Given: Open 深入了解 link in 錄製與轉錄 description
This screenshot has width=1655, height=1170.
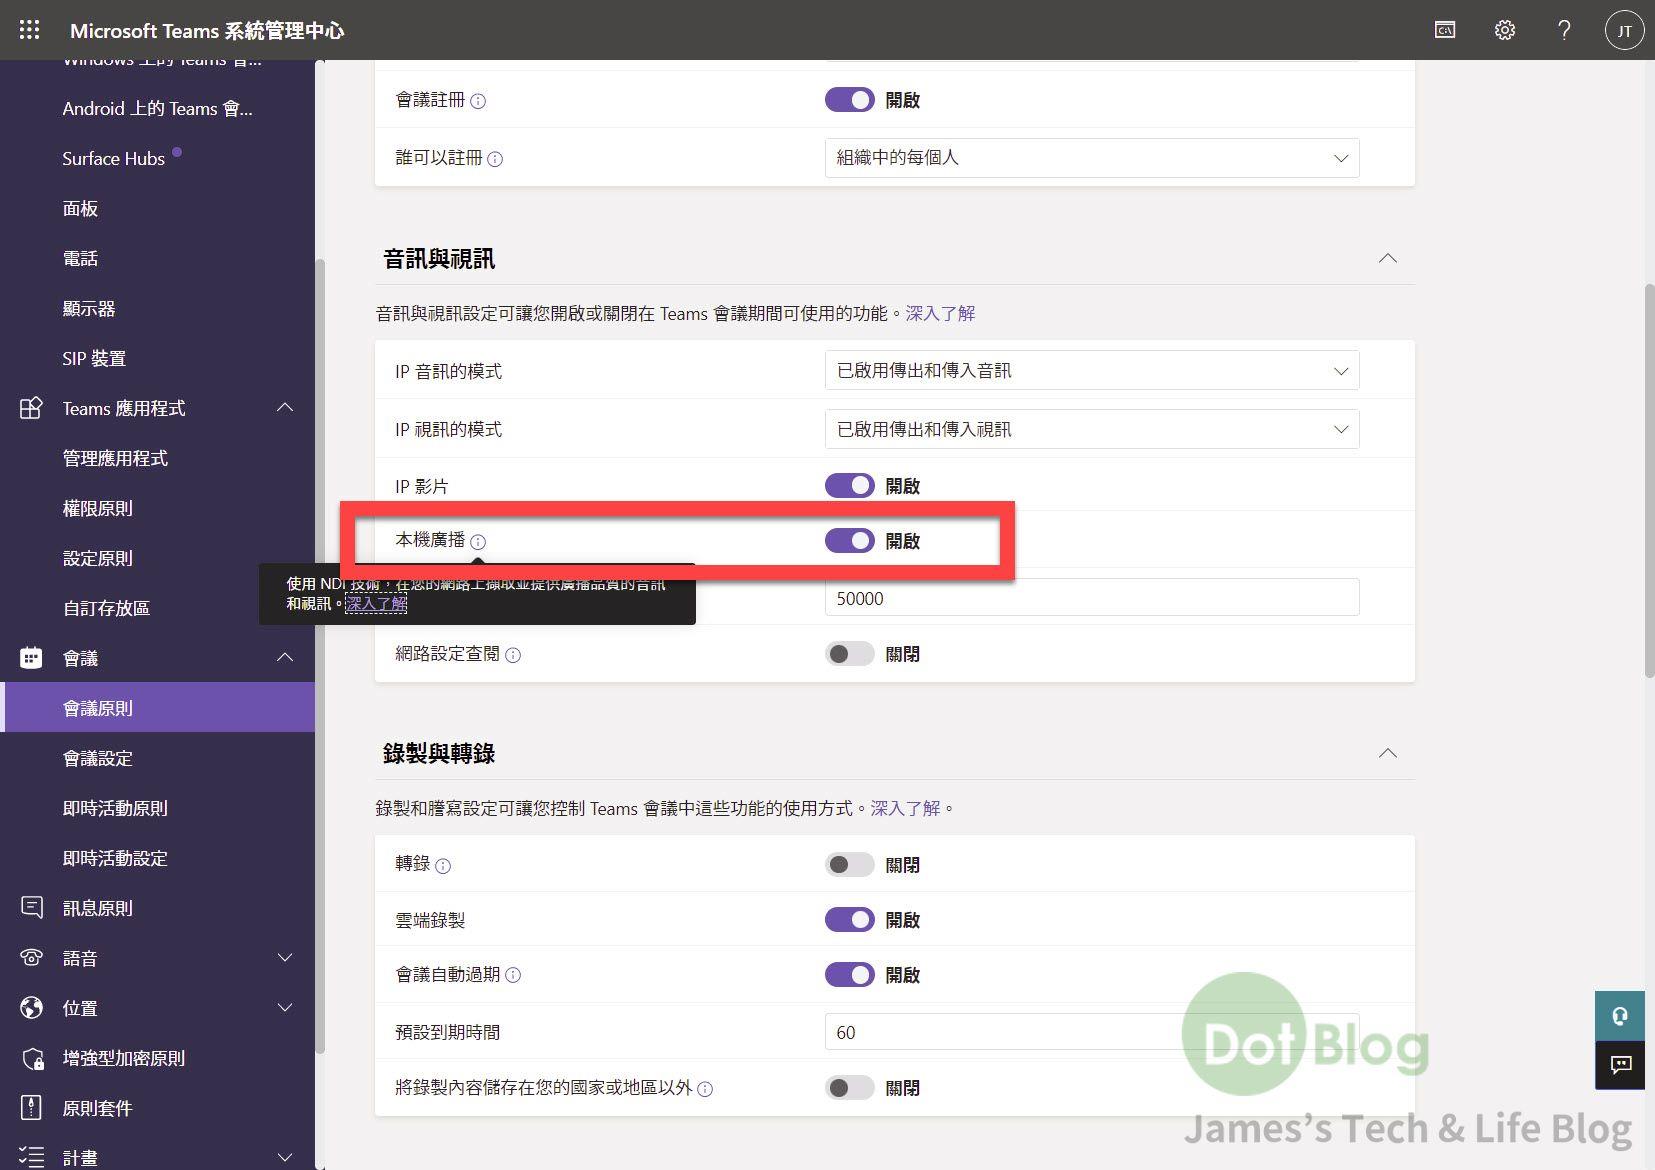Looking at the screenshot, I should coord(905,808).
